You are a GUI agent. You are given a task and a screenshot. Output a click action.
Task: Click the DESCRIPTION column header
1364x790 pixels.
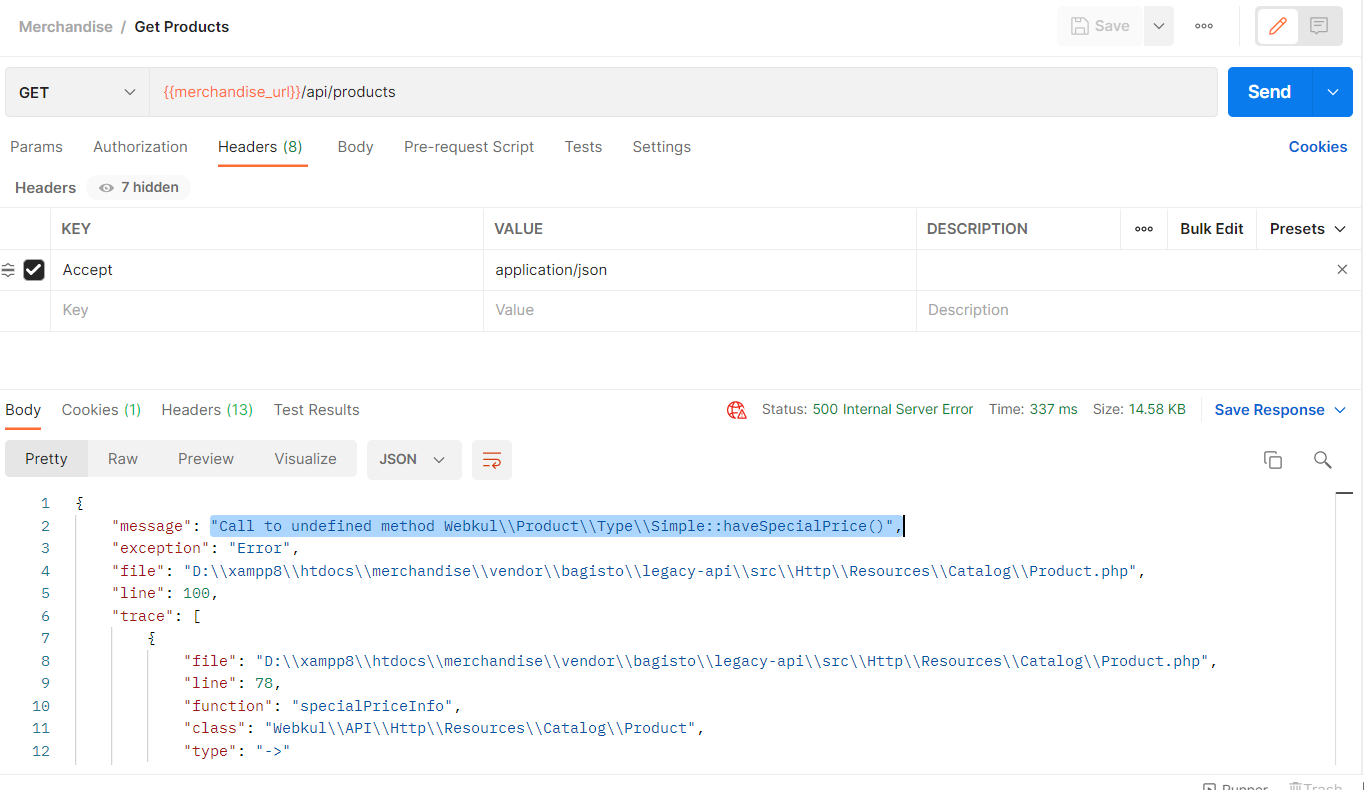pyautogui.click(x=977, y=229)
